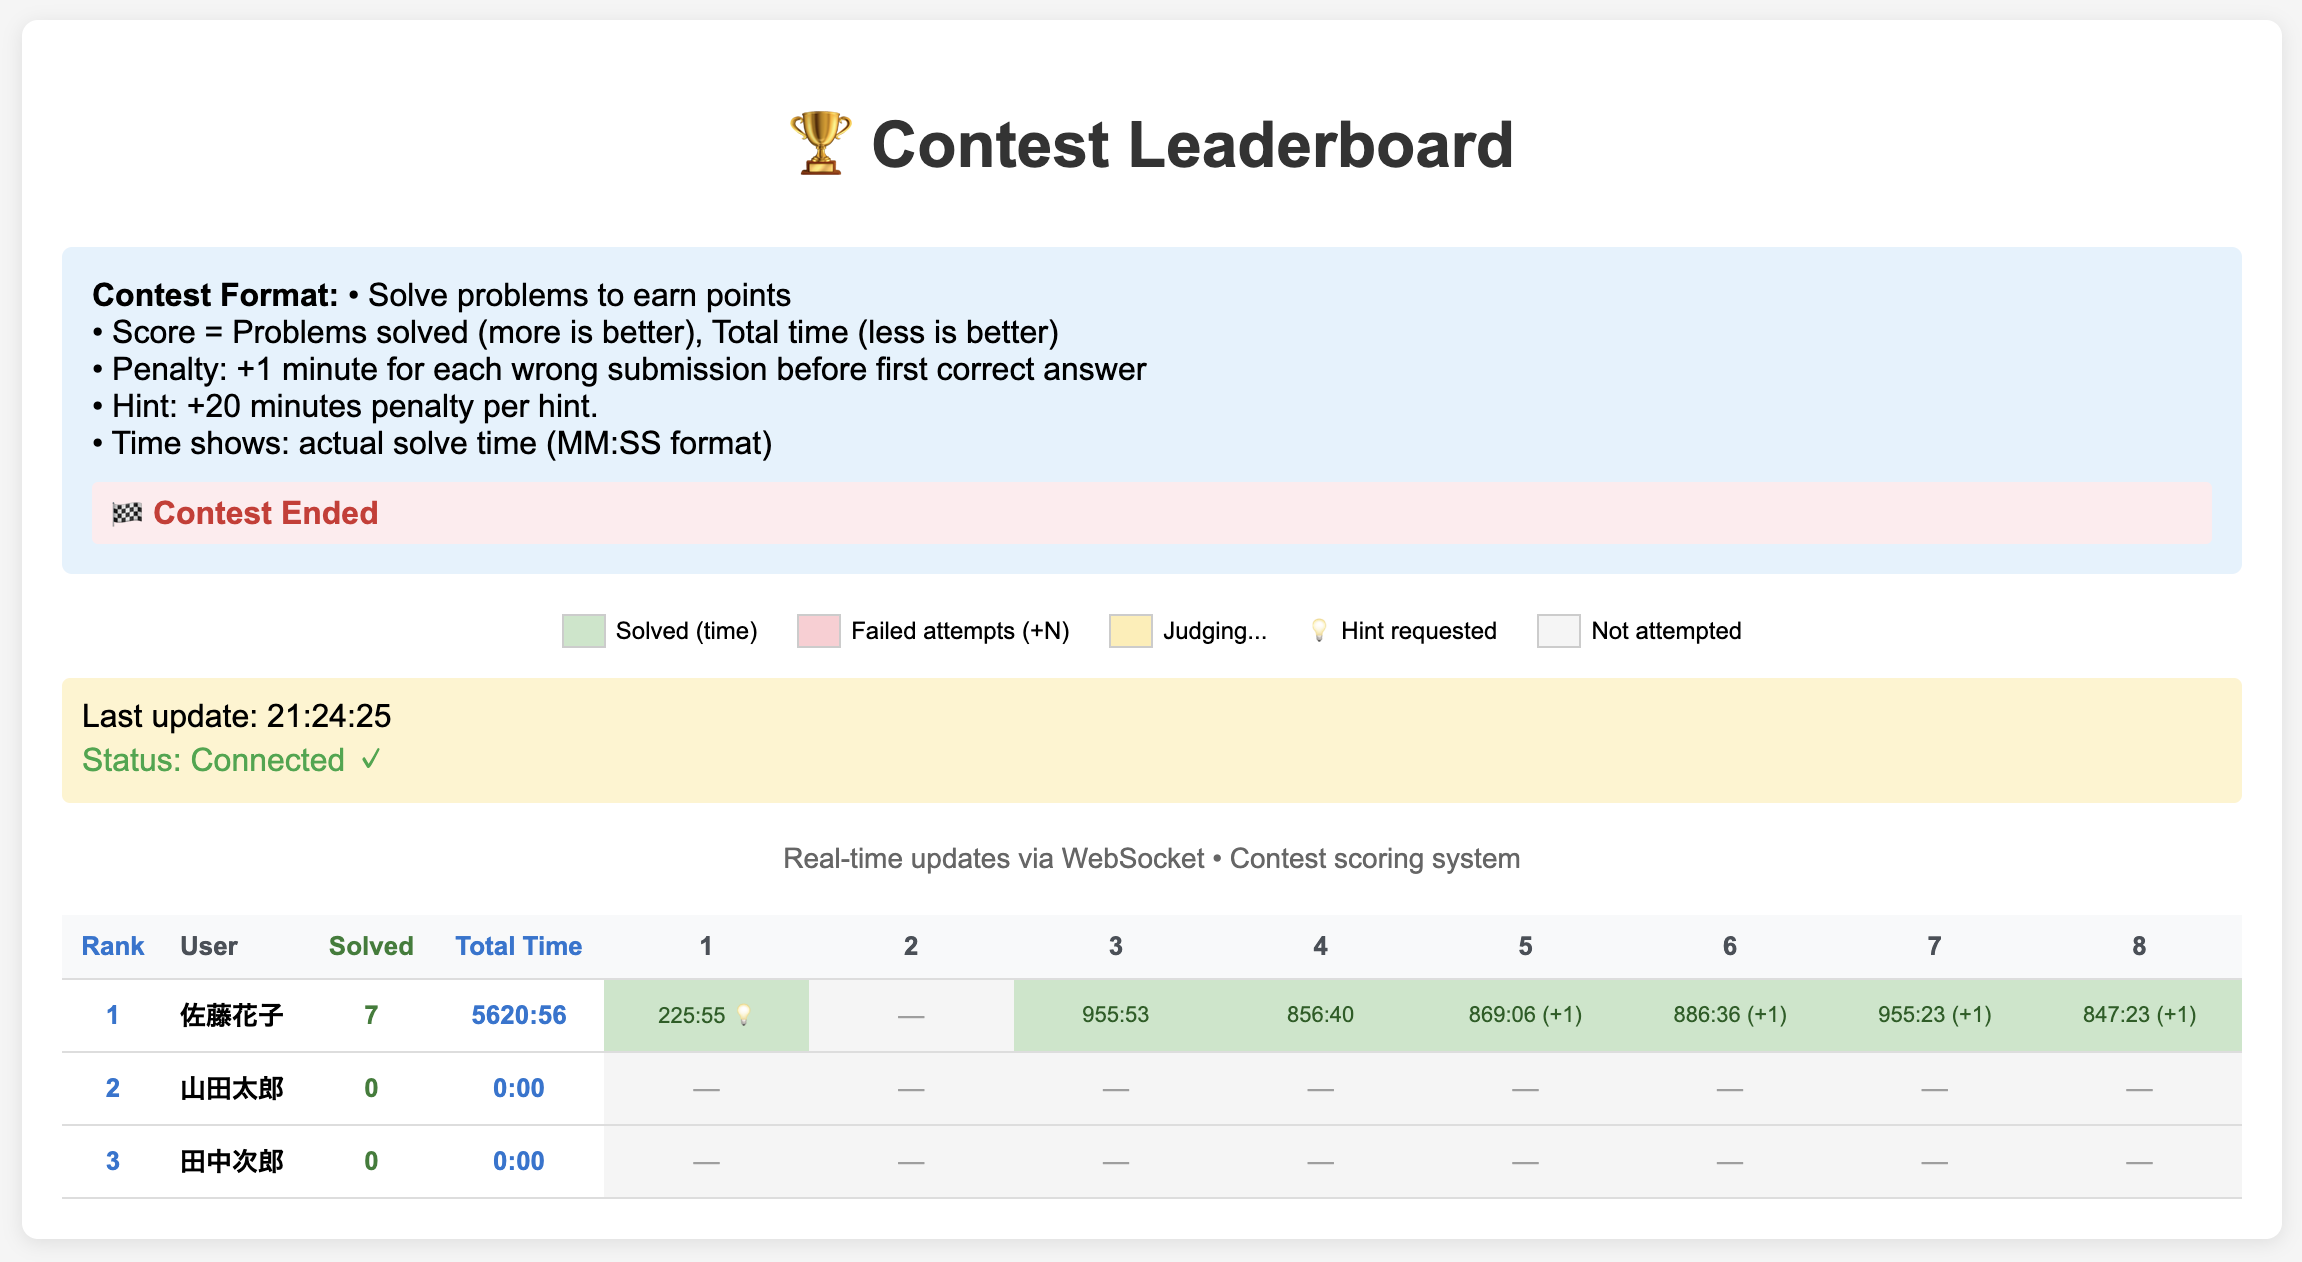Click the Solved column header
The width and height of the screenshot is (2302, 1262).
371,946
